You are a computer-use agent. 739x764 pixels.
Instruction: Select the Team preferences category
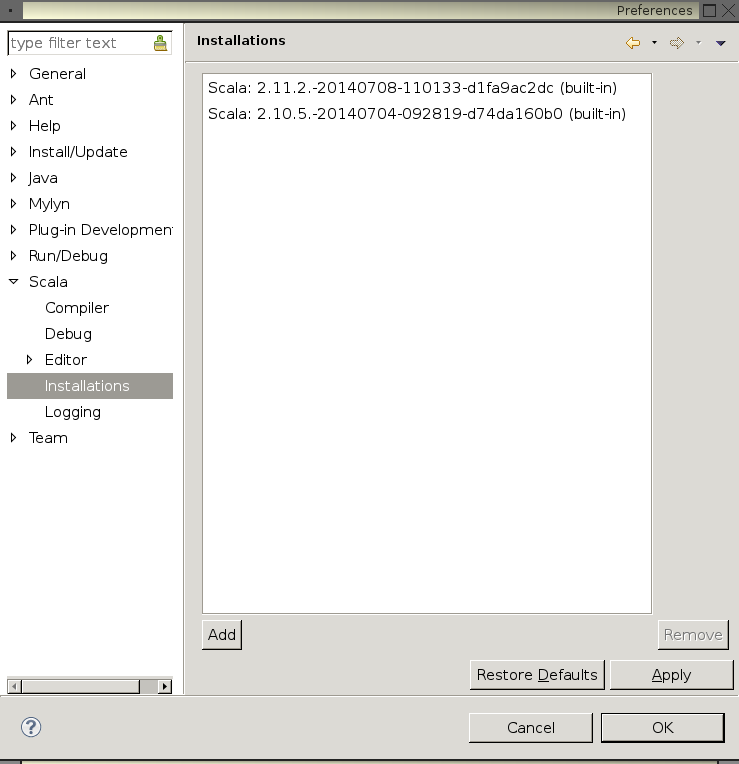pos(48,438)
